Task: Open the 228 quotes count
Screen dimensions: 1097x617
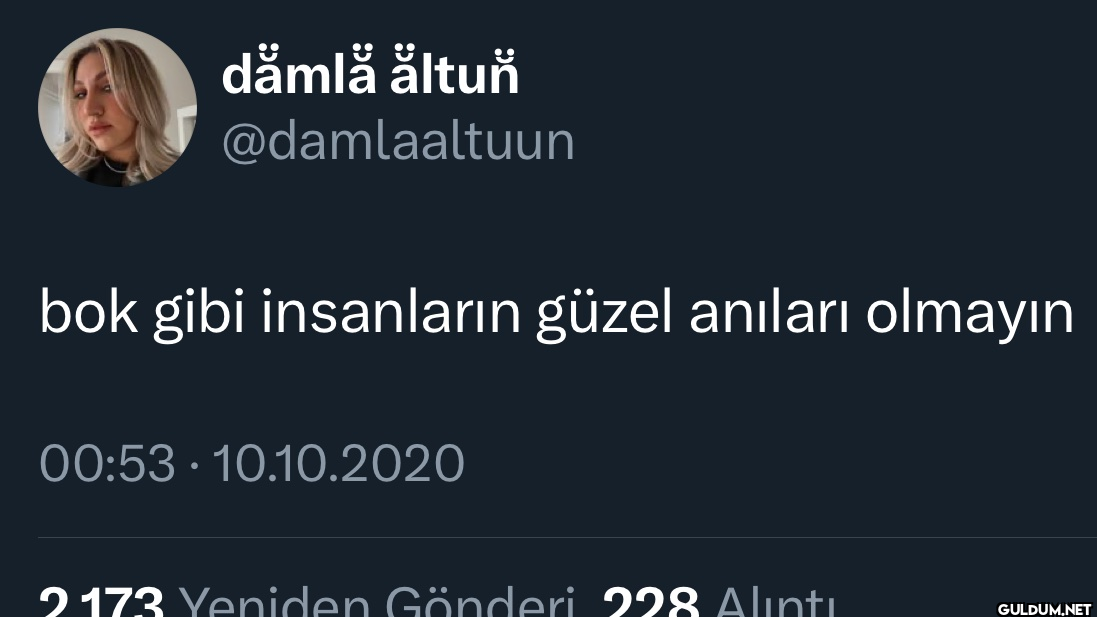Action: pos(650,602)
